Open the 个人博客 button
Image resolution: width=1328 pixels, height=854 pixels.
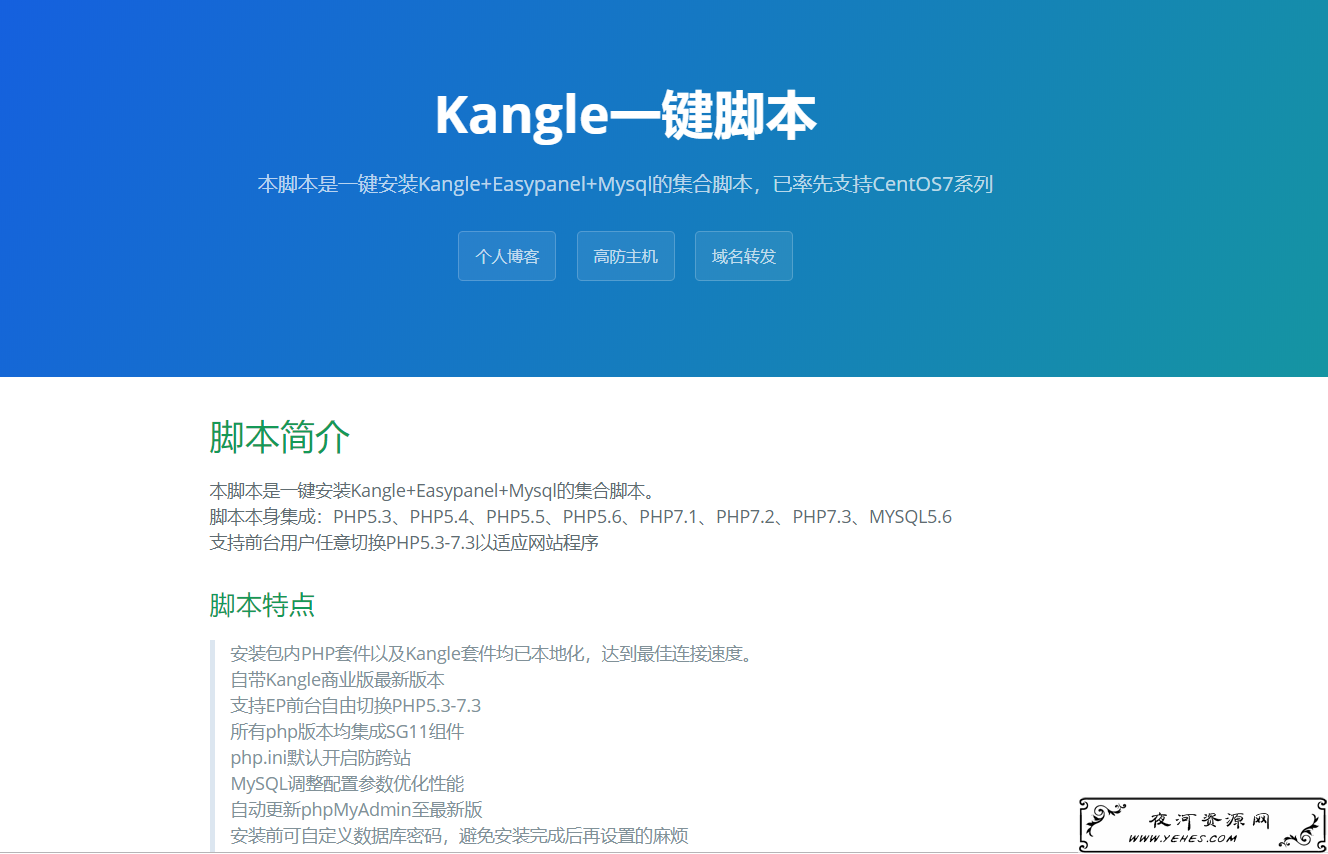point(507,256)
